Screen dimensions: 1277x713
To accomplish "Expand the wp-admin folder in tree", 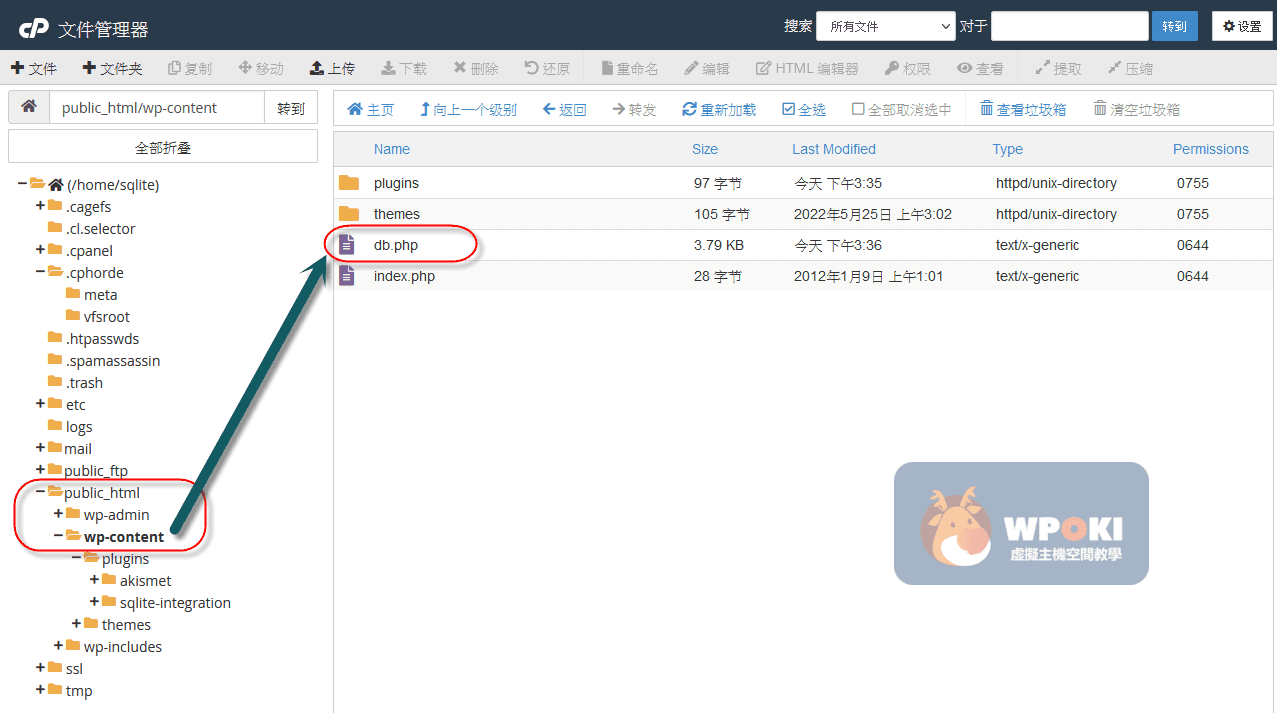I will tap(58, 514).
